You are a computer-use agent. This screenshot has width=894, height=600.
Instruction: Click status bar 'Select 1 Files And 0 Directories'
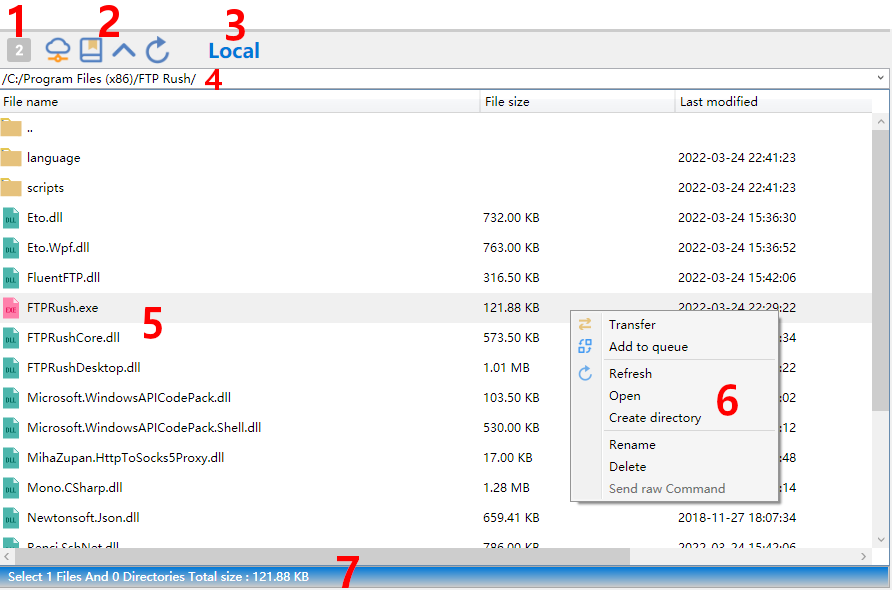pyautogui.click(x=96, y=577)
